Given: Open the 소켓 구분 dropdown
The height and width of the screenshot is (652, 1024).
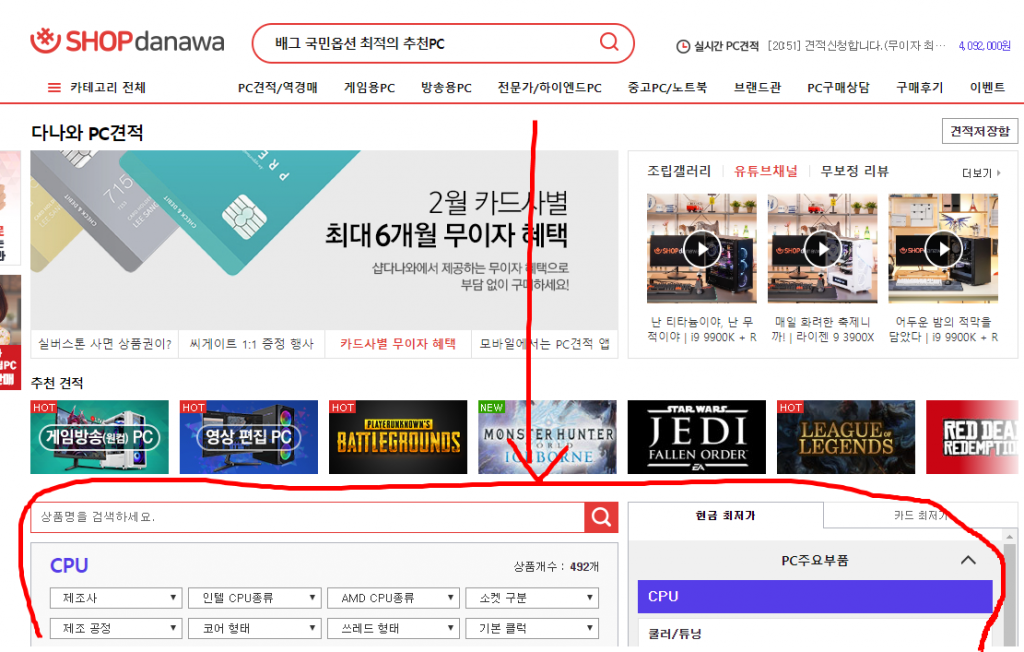Looking at the screenshot, I should click(x=532, y=598).
